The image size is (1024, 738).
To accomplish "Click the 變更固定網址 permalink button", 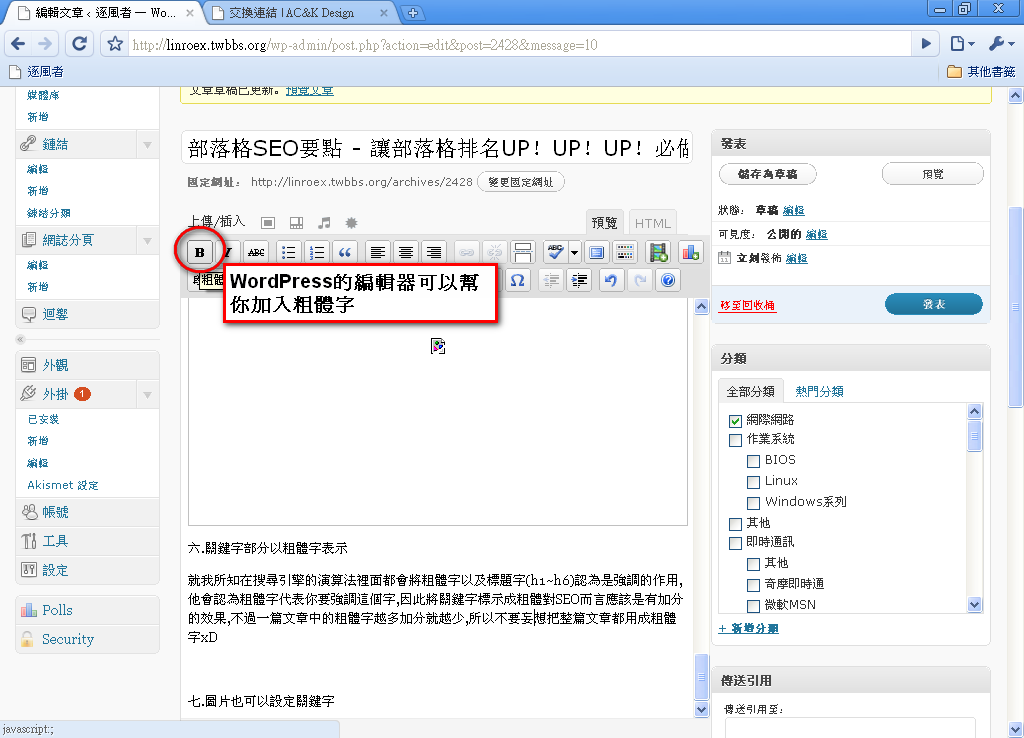I will [x=520, y=182].
